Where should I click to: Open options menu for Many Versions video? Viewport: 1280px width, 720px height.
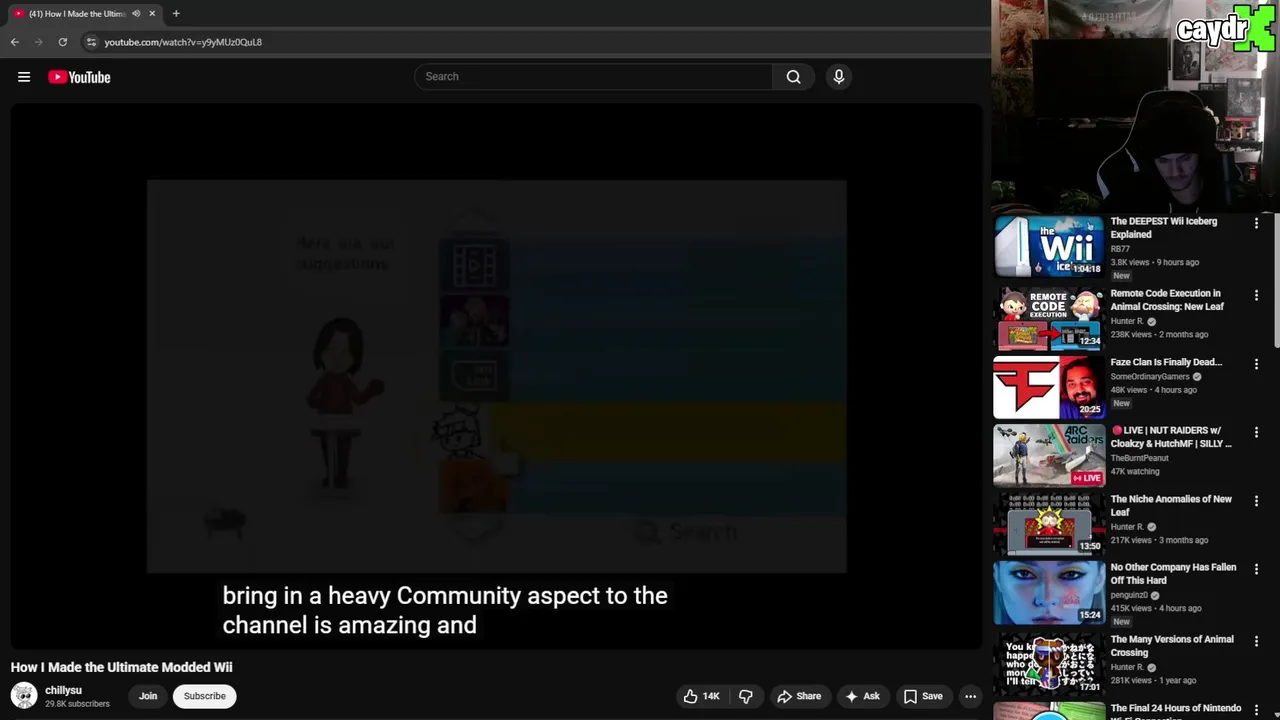coord(1256,641)
